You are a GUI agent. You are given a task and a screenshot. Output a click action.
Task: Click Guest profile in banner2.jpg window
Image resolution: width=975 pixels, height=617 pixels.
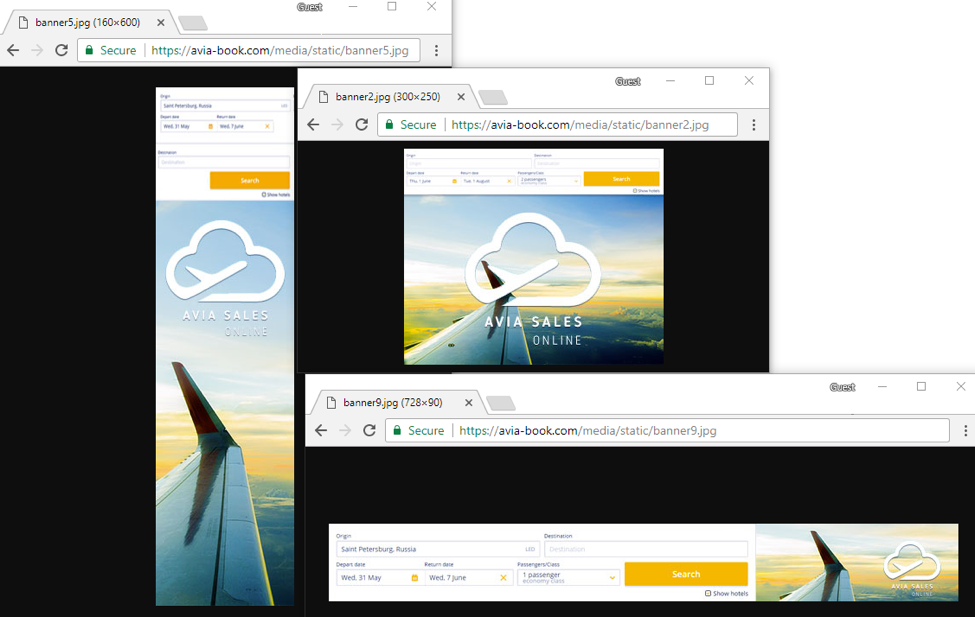pos(628,81)
